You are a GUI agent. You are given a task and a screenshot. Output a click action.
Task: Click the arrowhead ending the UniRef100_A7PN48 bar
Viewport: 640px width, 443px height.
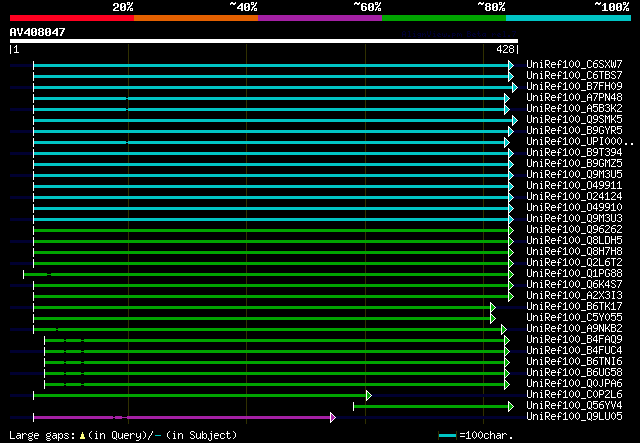tap(506, 98)
